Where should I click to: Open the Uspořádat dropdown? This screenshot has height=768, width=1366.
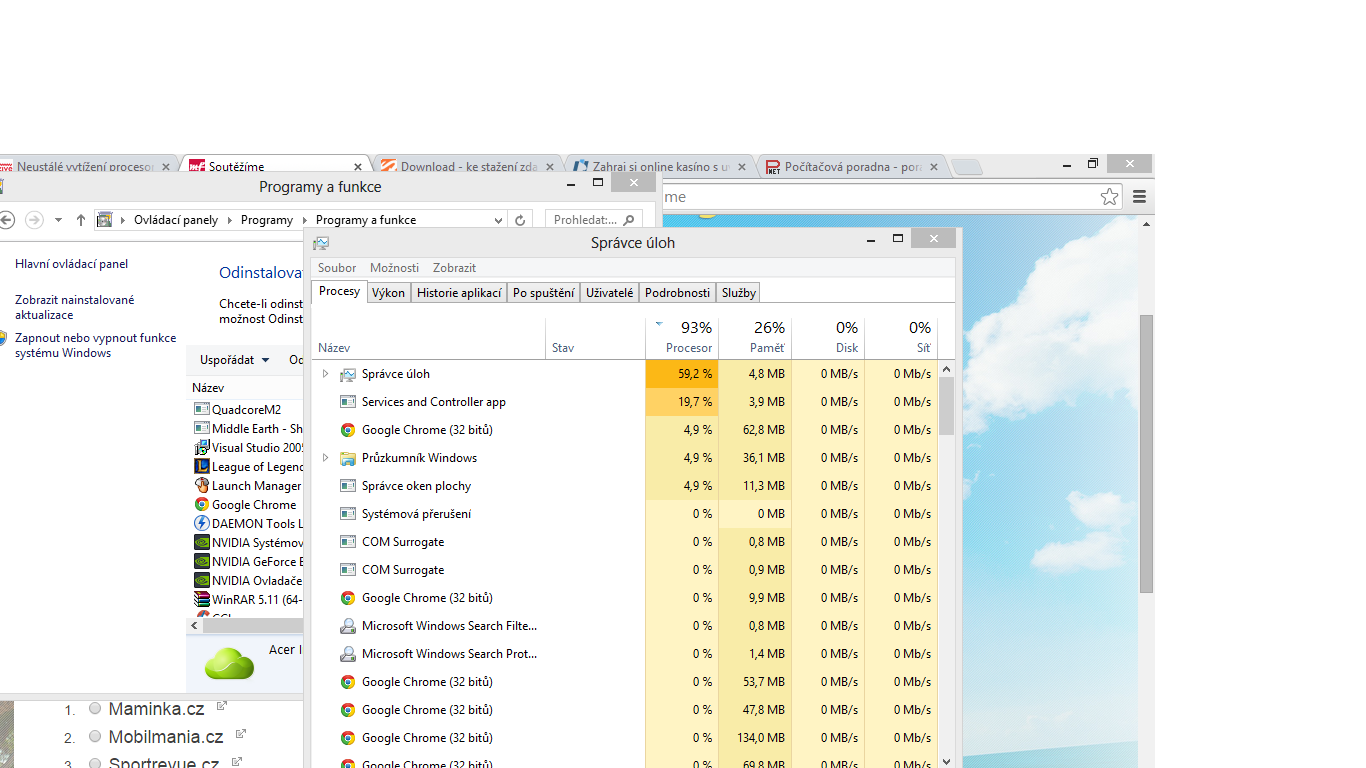pos(235,360)
